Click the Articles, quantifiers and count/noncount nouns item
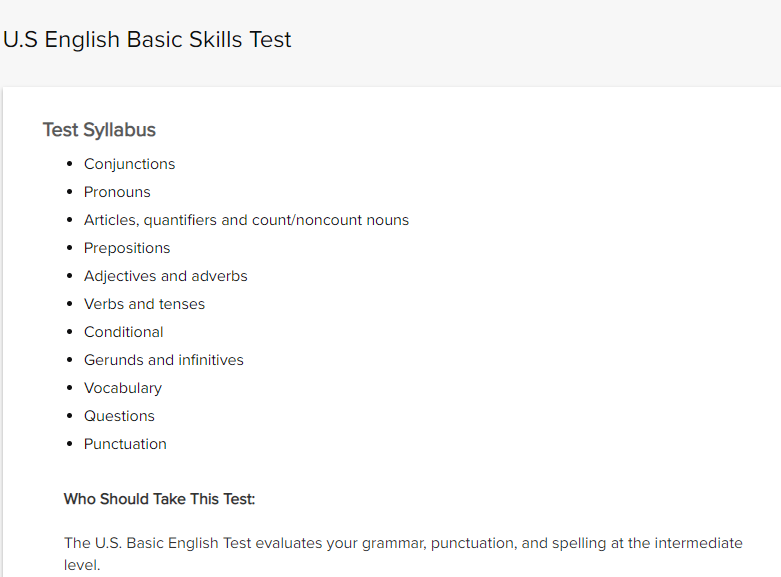 pos(246,220)
